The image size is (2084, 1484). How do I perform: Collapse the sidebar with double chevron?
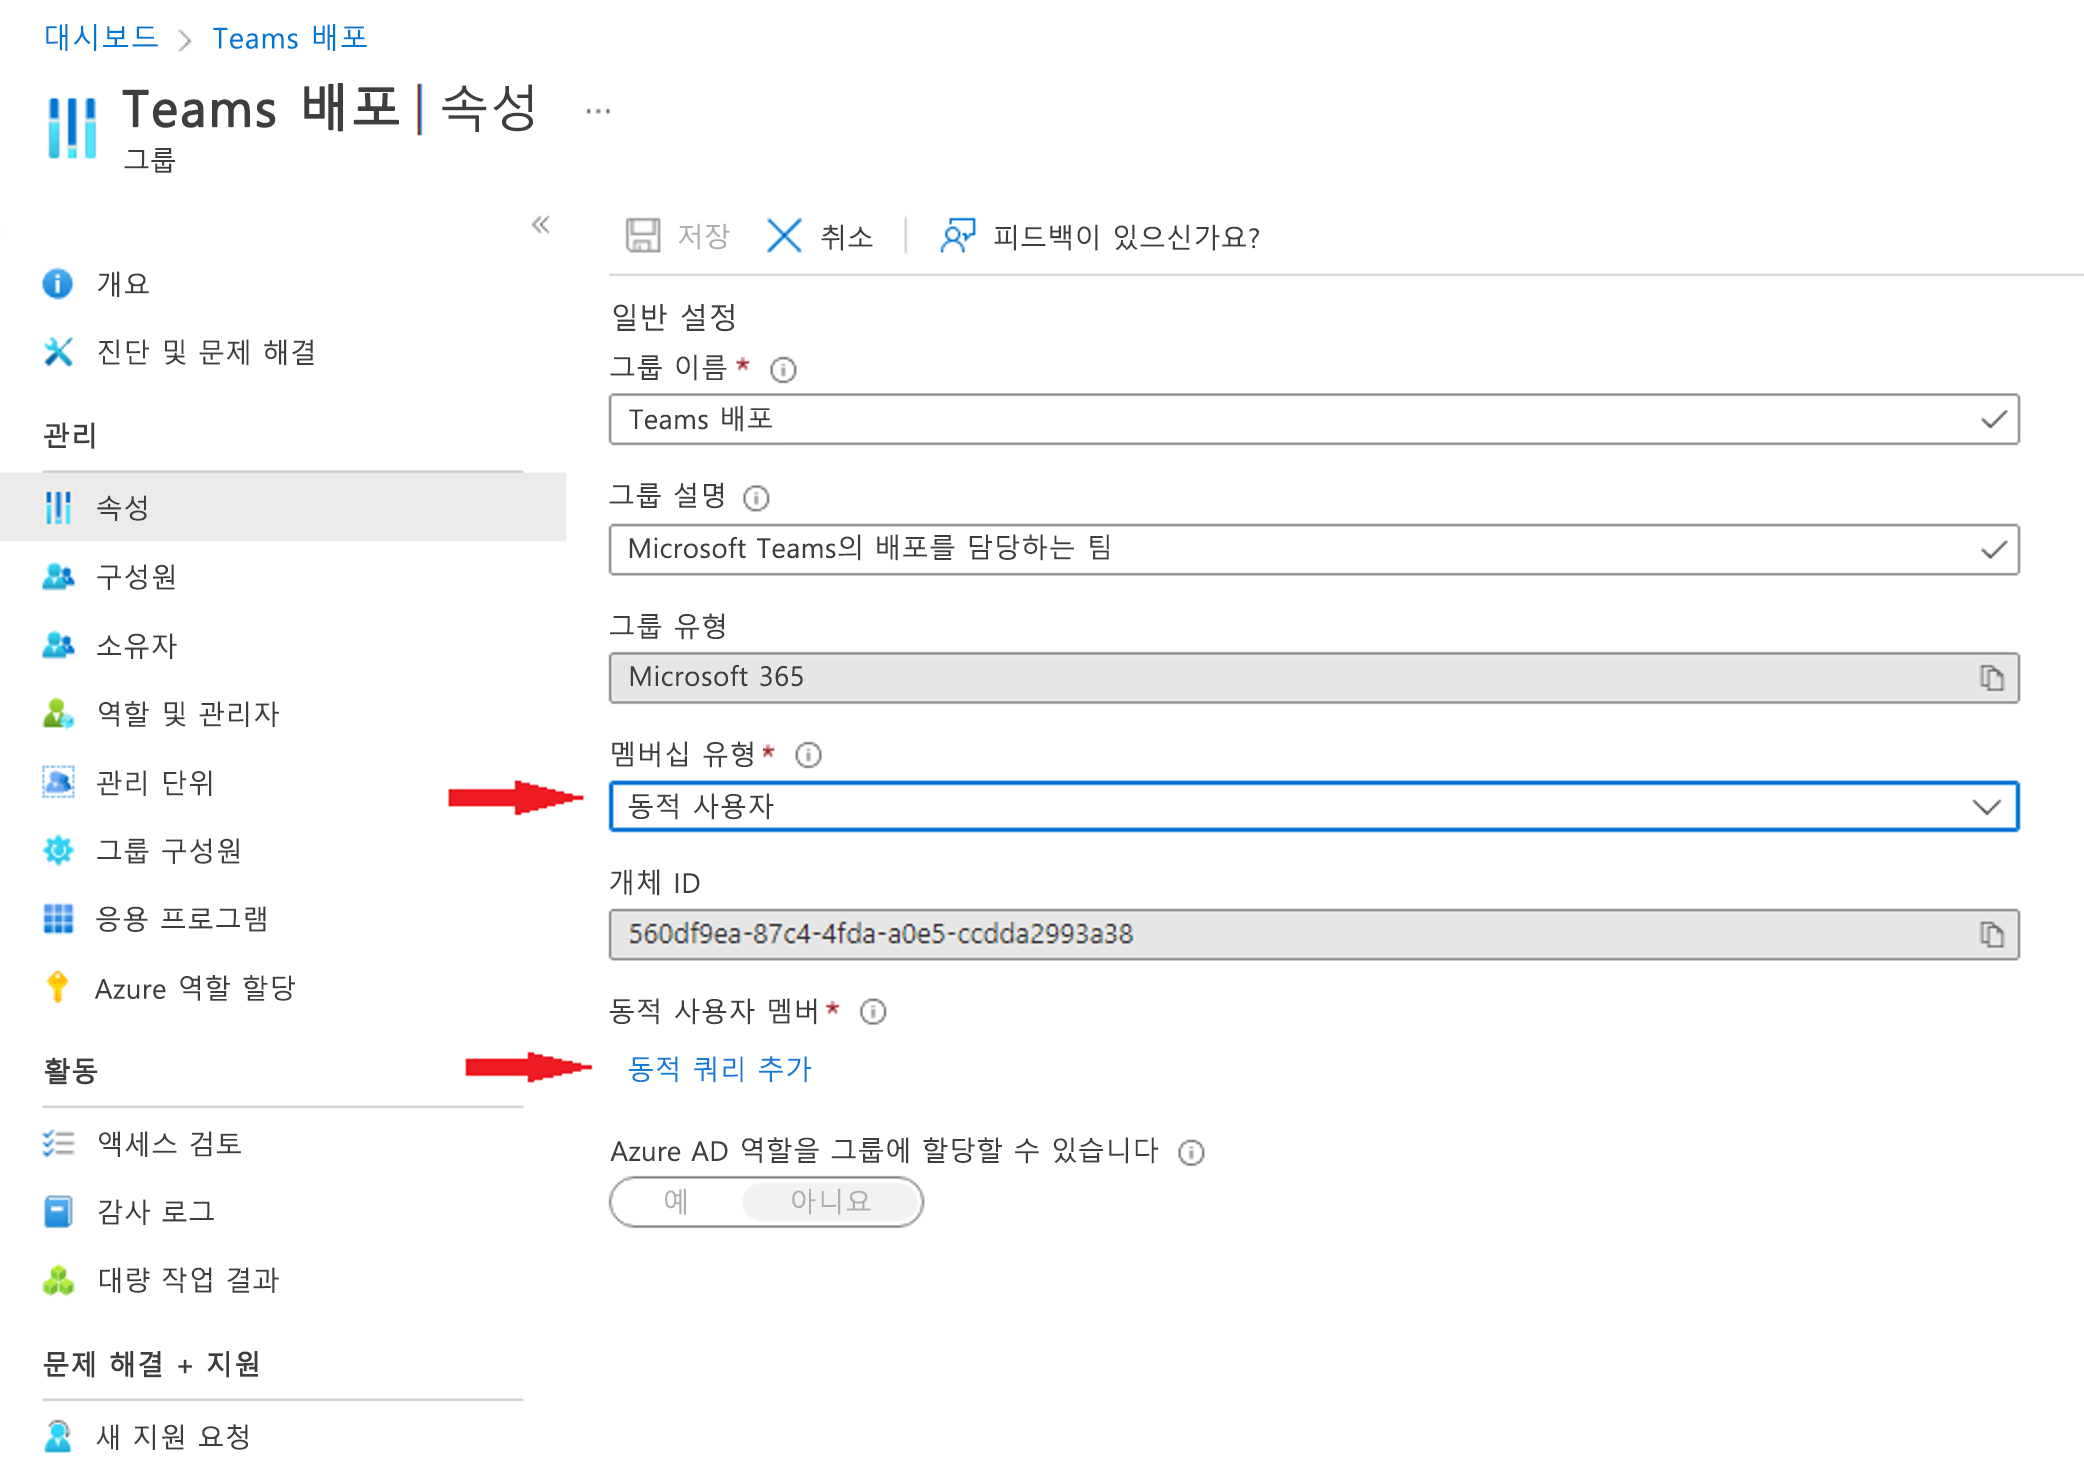point(541,224)
